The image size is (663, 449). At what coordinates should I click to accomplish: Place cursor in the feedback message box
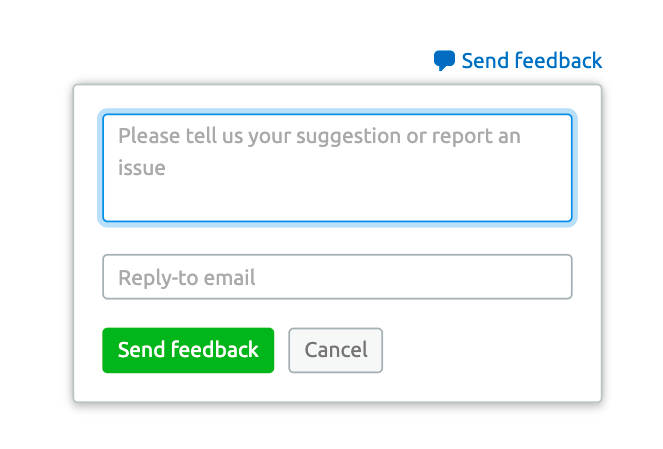tap(337, 168)
